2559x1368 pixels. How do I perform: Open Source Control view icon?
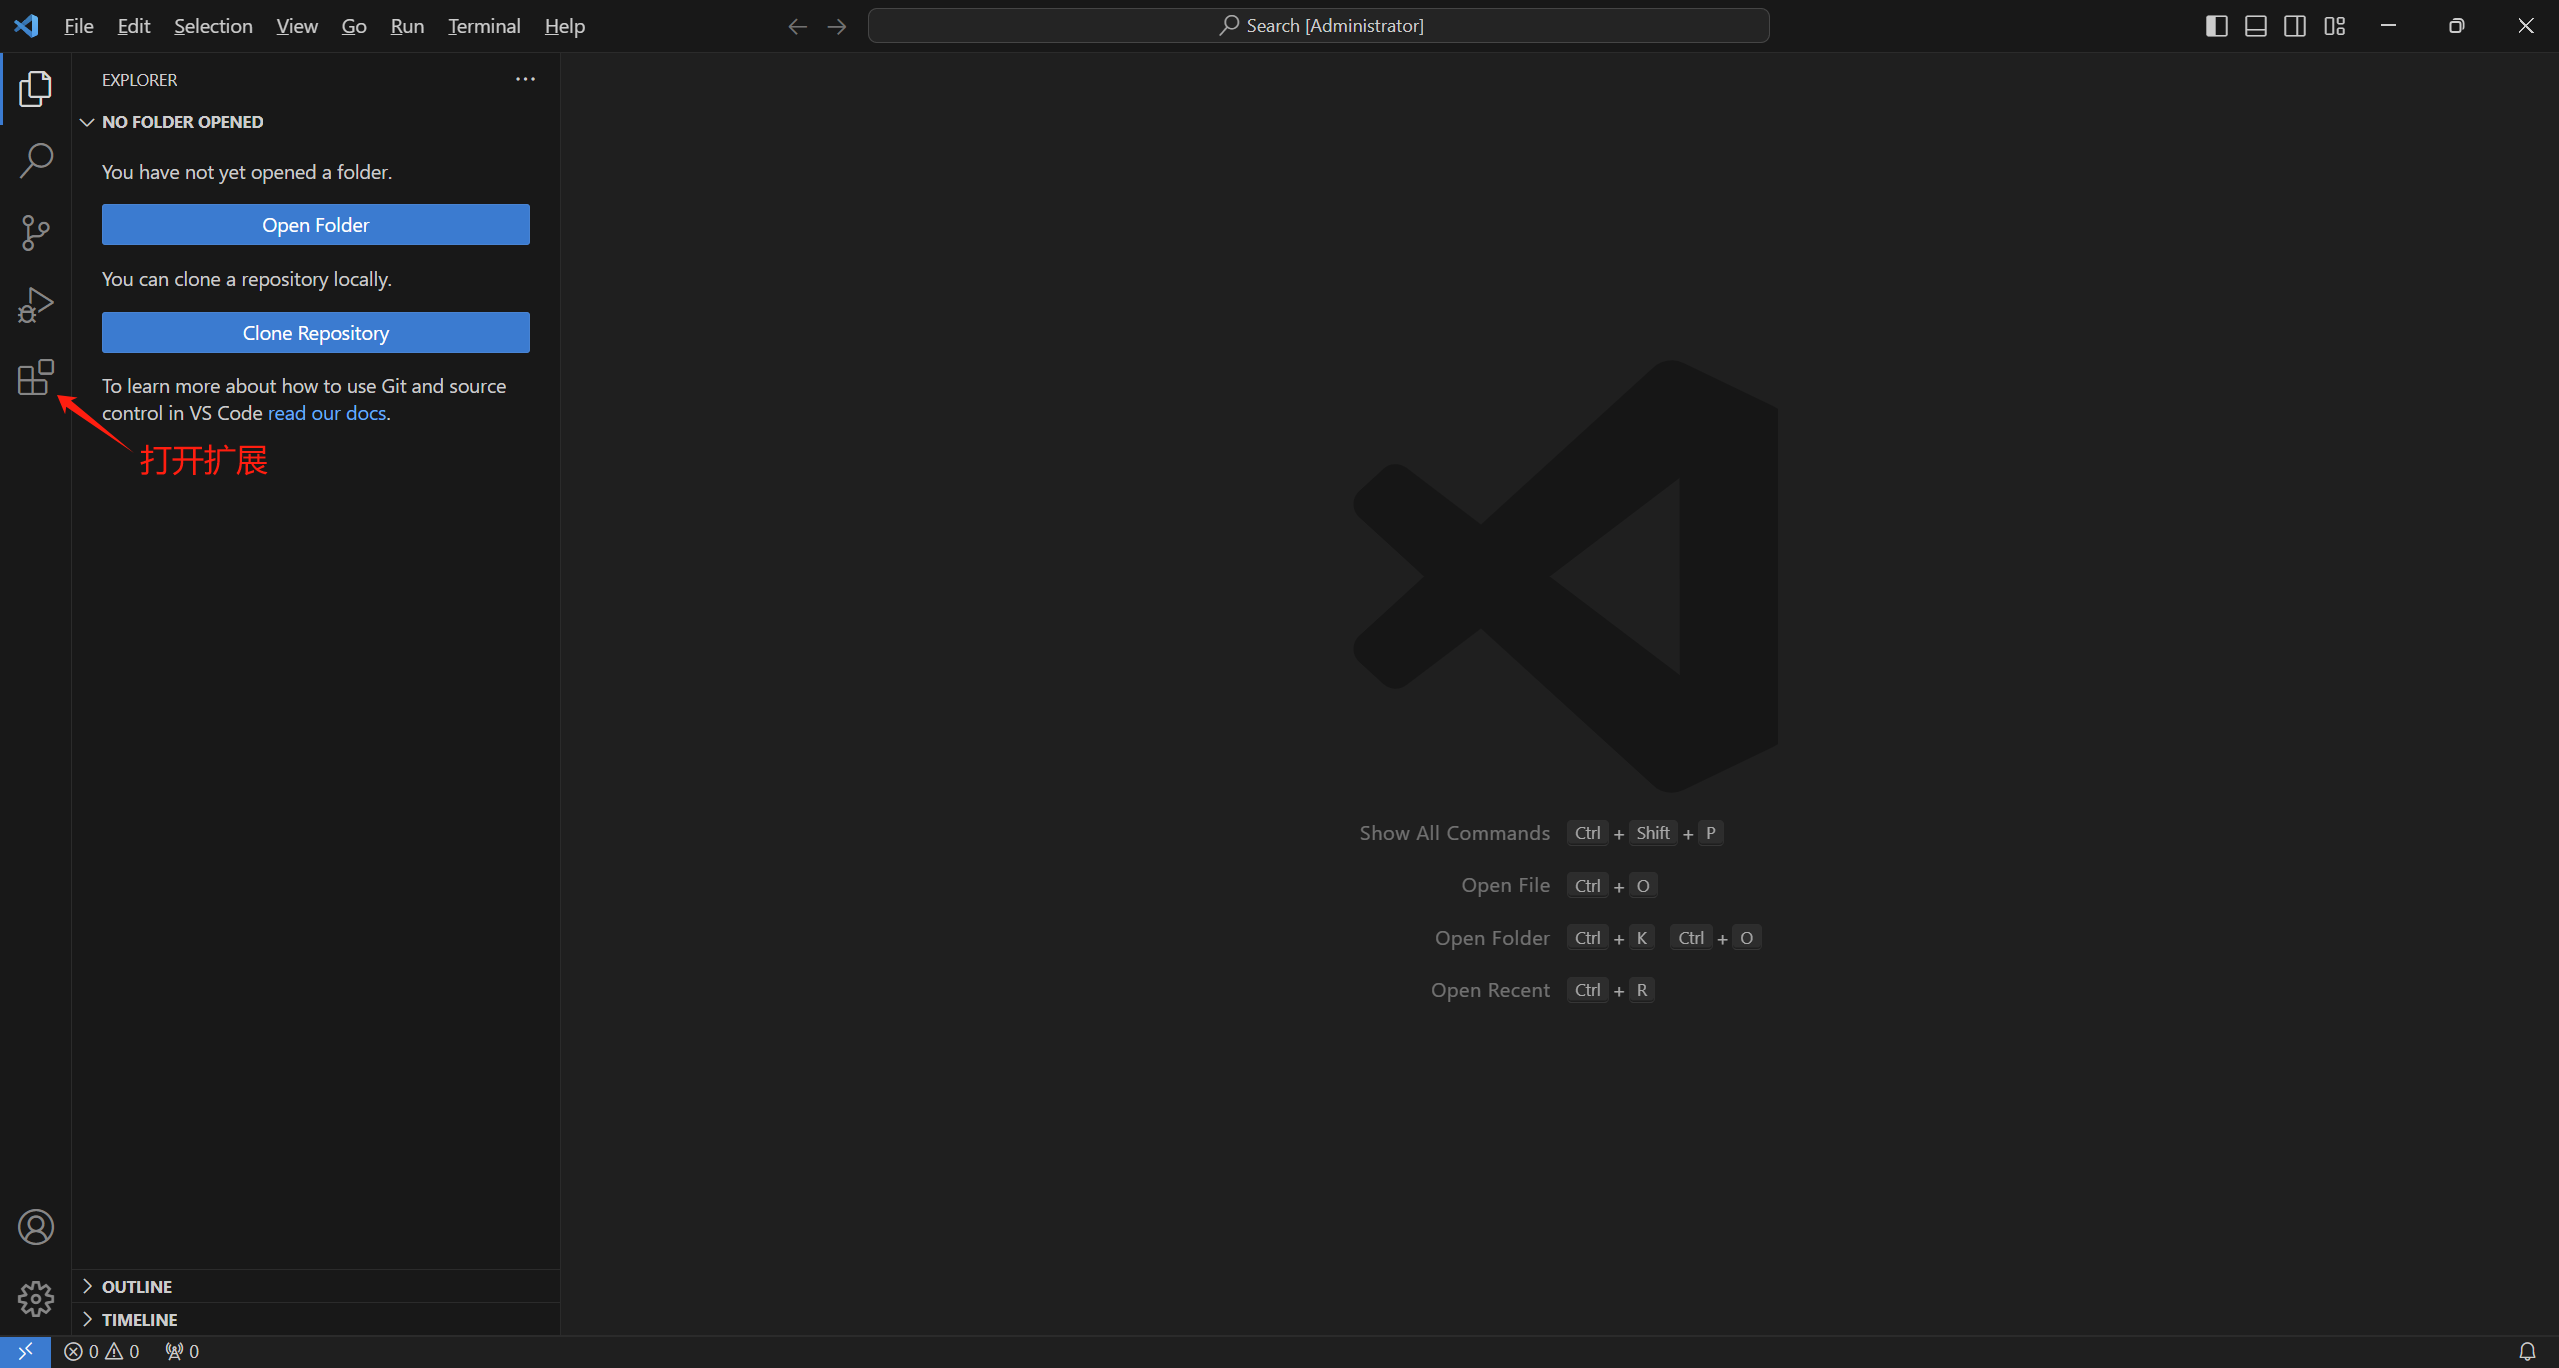coord(35,232)
